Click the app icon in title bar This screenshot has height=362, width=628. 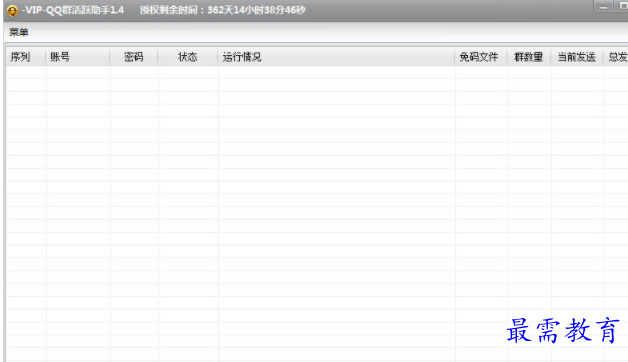click(x=12, y=10)
